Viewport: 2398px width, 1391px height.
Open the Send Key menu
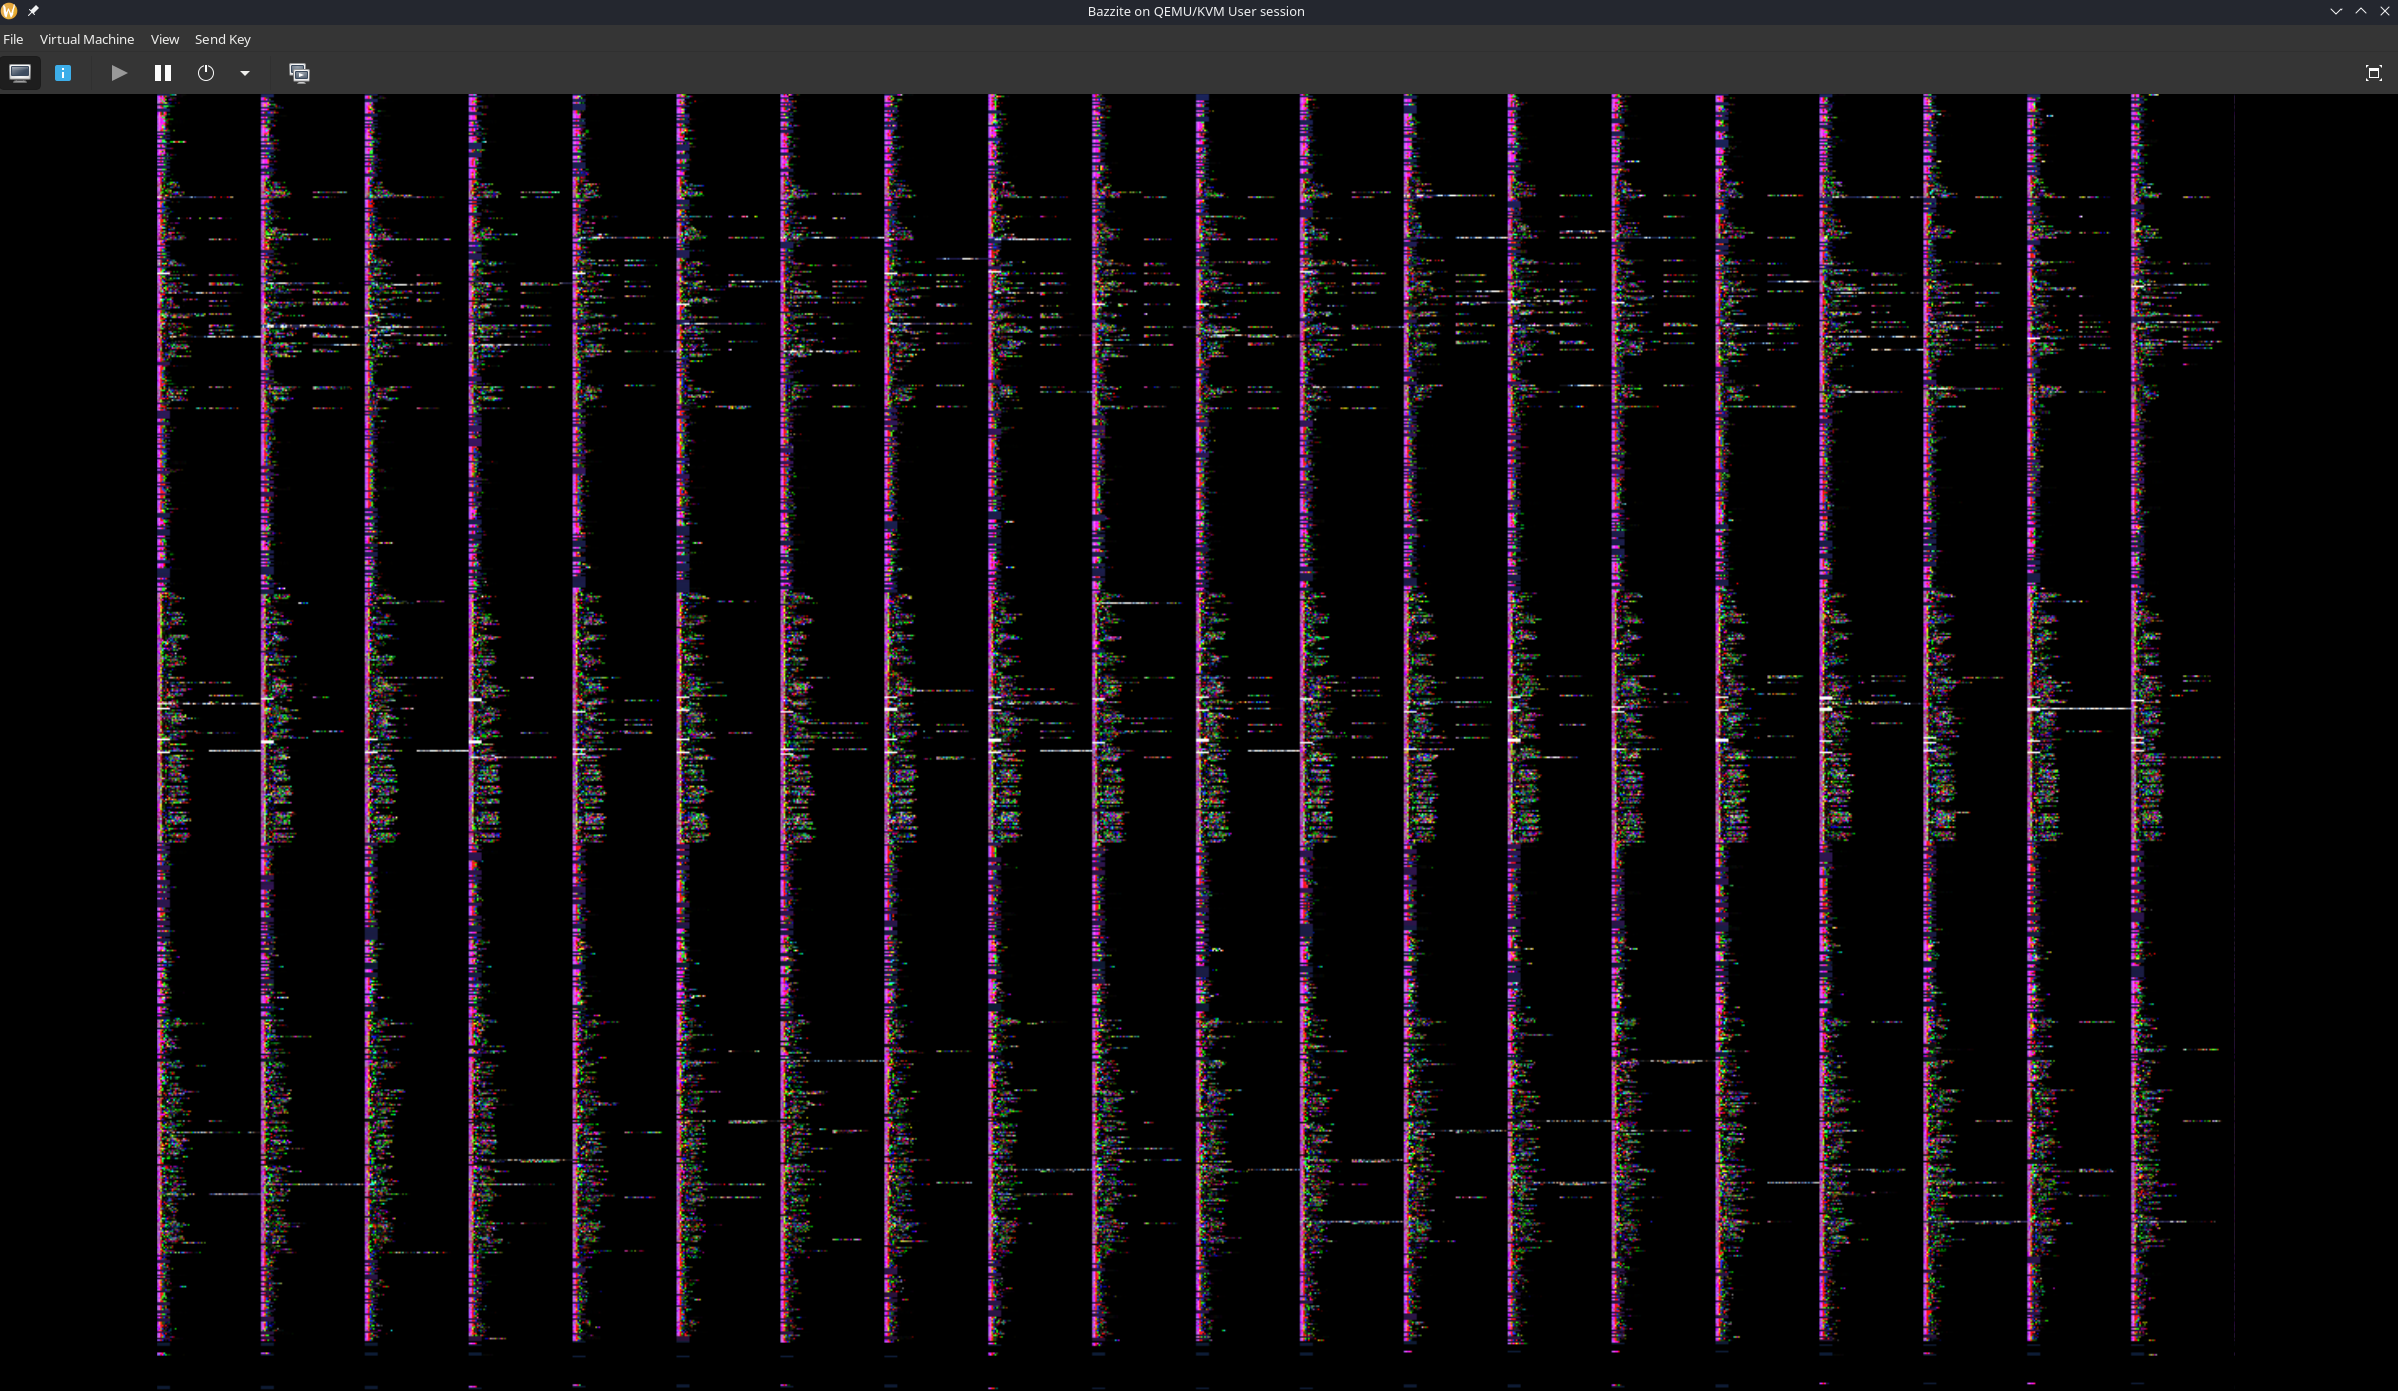(x=222, y=40)
